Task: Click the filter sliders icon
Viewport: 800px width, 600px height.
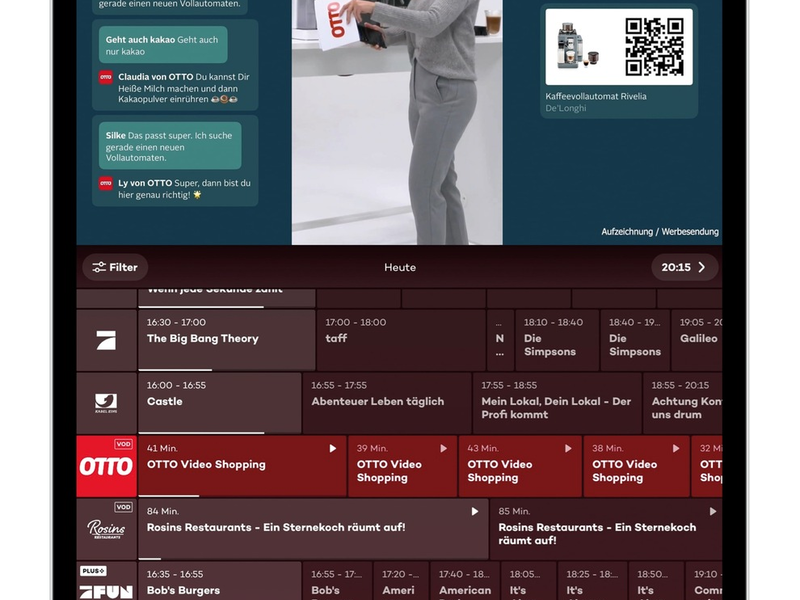Action: pyautogui.click(x=98, y=267)
